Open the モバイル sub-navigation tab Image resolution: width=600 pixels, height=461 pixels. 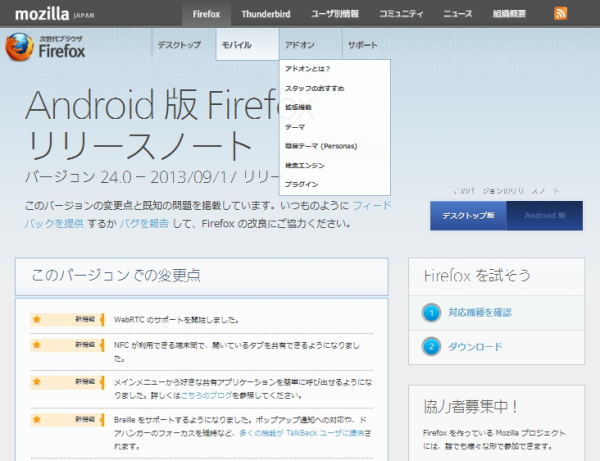coord(238,46)
